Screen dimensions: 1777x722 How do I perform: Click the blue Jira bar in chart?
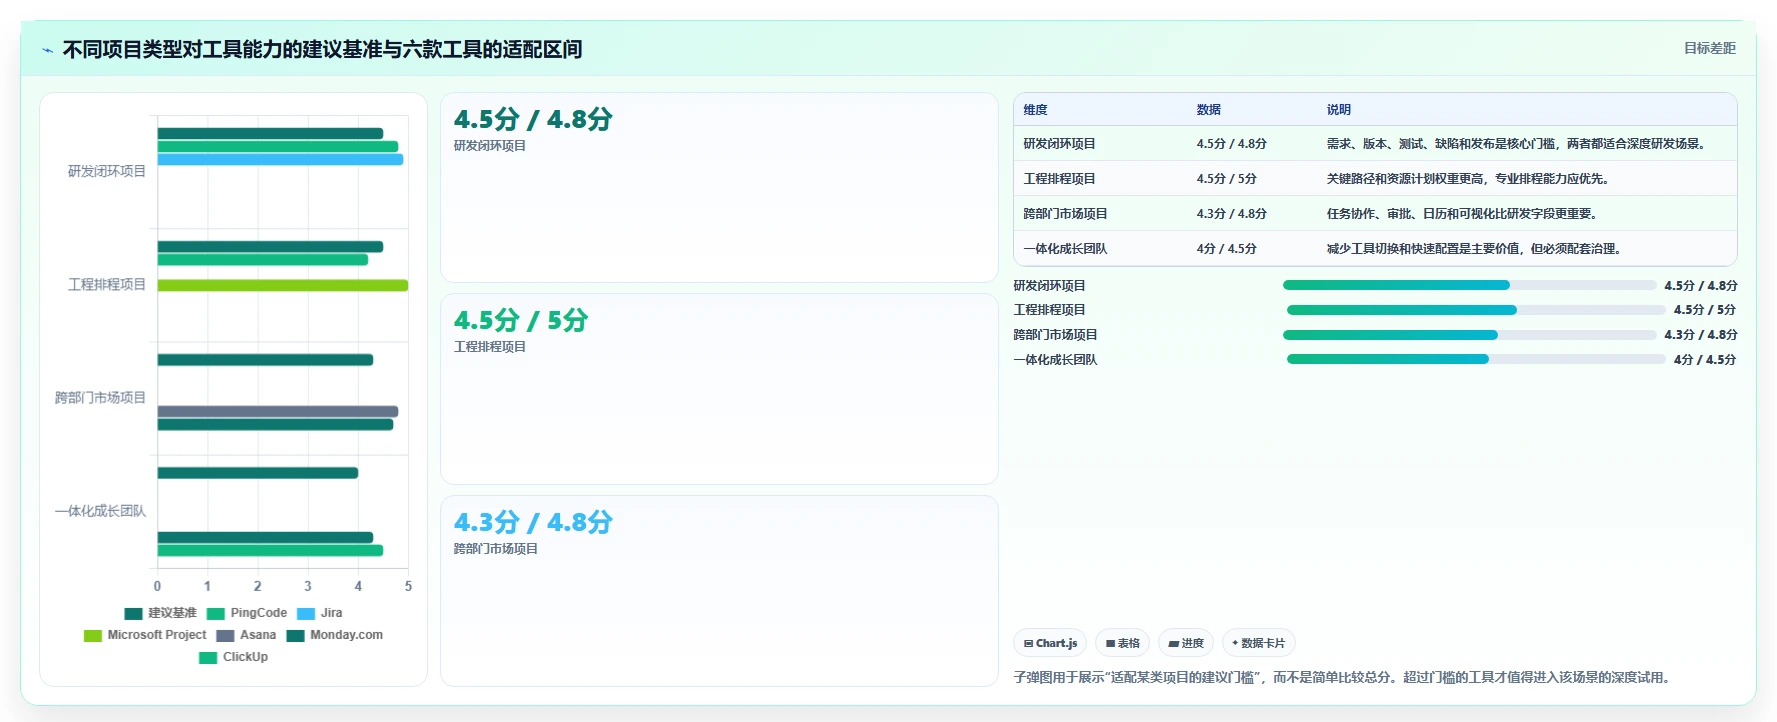tap(280, 160)
